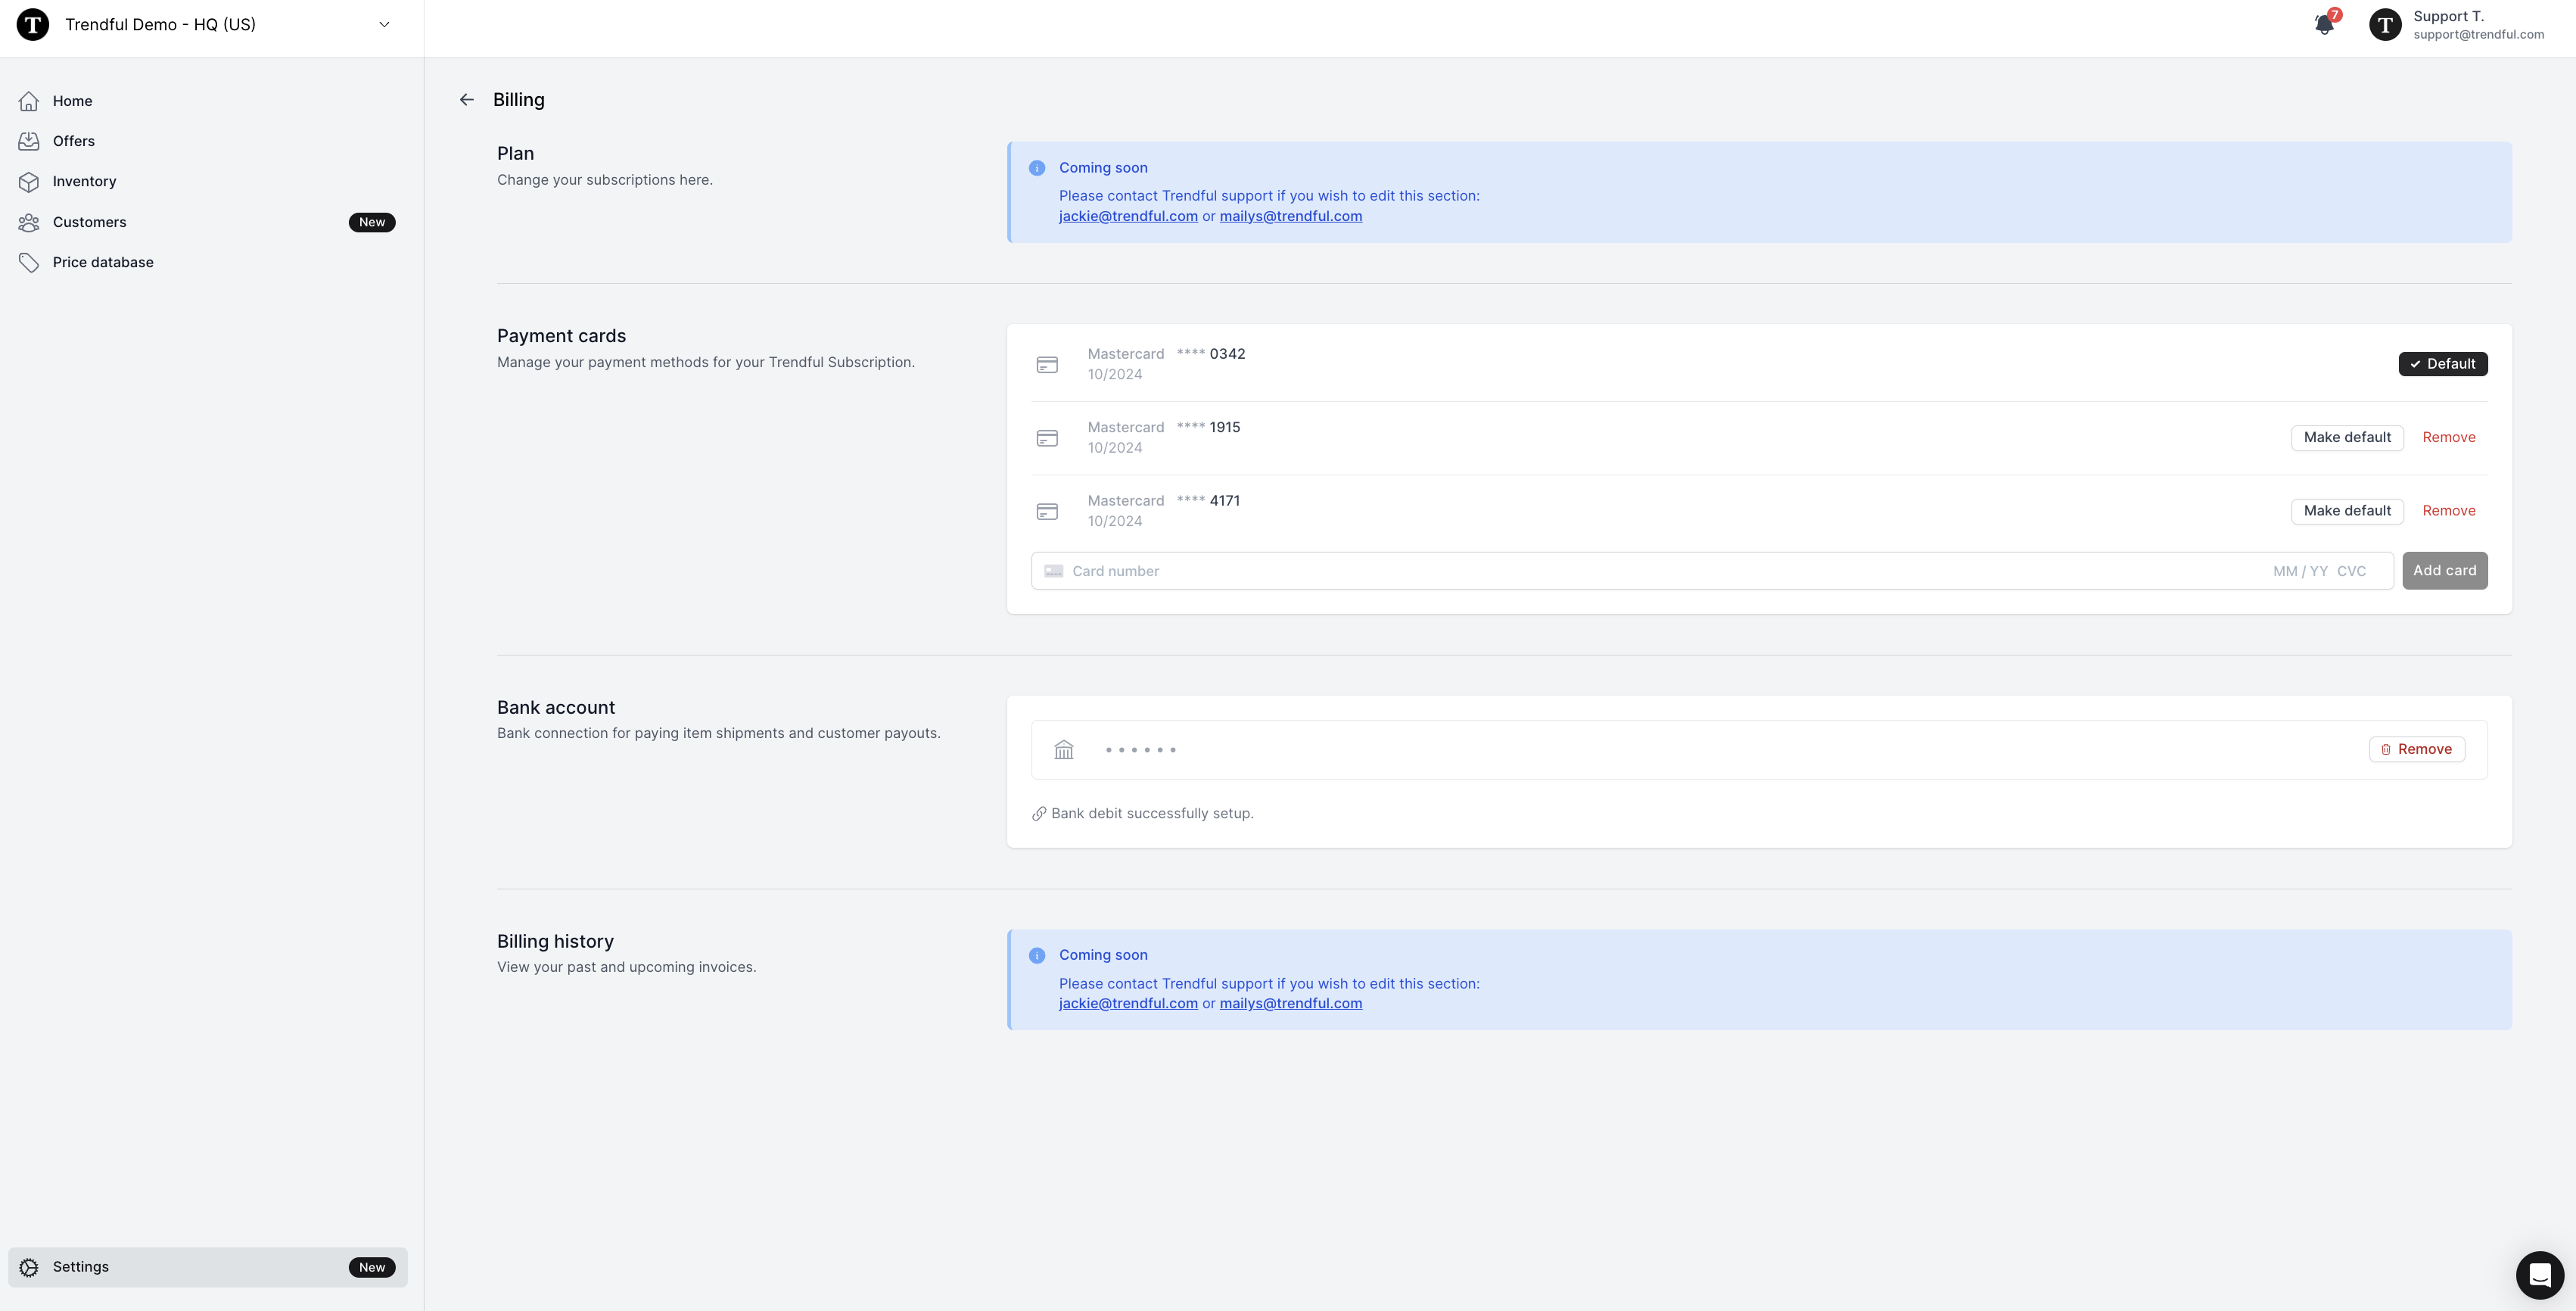Make Mastercard 1915 the default card

[2347, 438]
